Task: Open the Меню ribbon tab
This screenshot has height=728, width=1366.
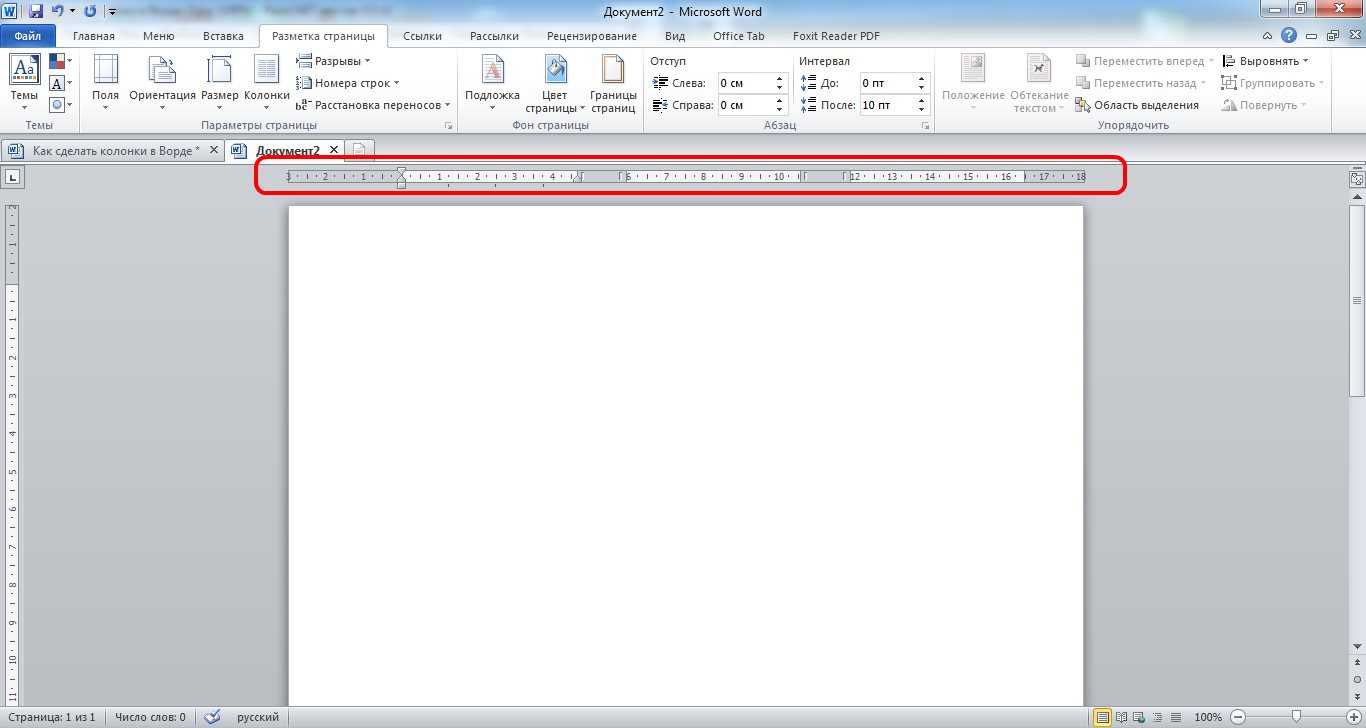Action: click(x=158, y=36)
